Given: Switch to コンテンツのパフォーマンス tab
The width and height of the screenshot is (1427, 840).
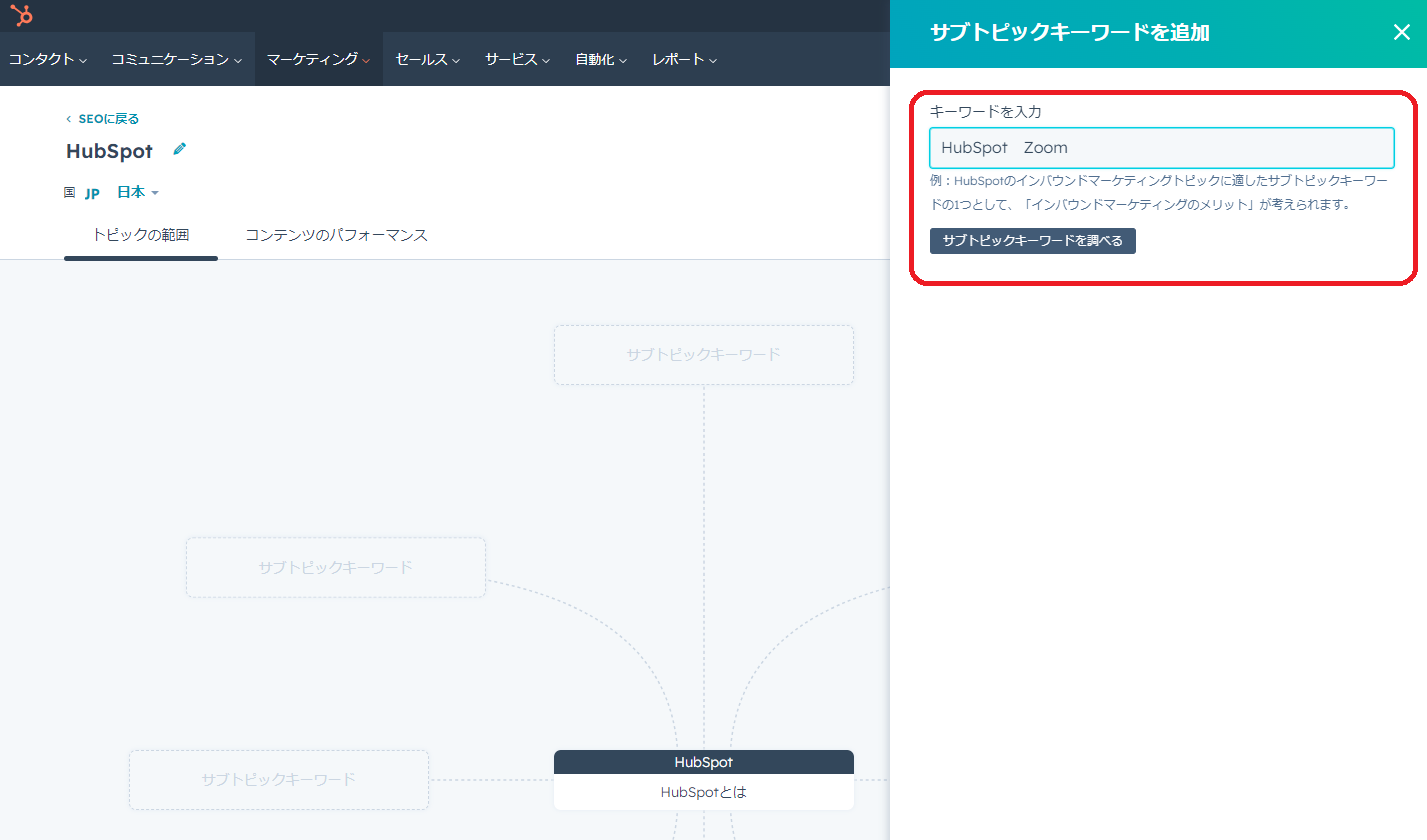Looking at the screenshot, I should tap(337, 235).
